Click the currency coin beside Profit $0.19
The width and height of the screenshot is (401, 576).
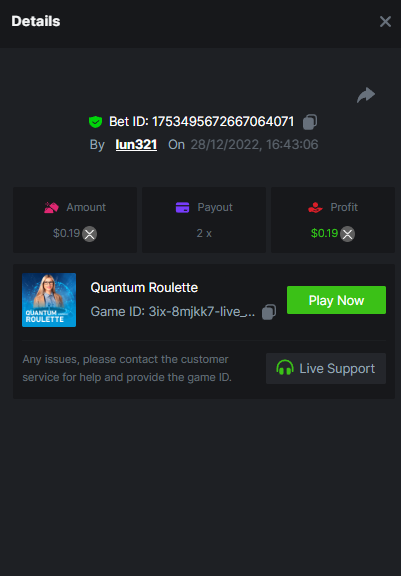(x=347, y=234)
